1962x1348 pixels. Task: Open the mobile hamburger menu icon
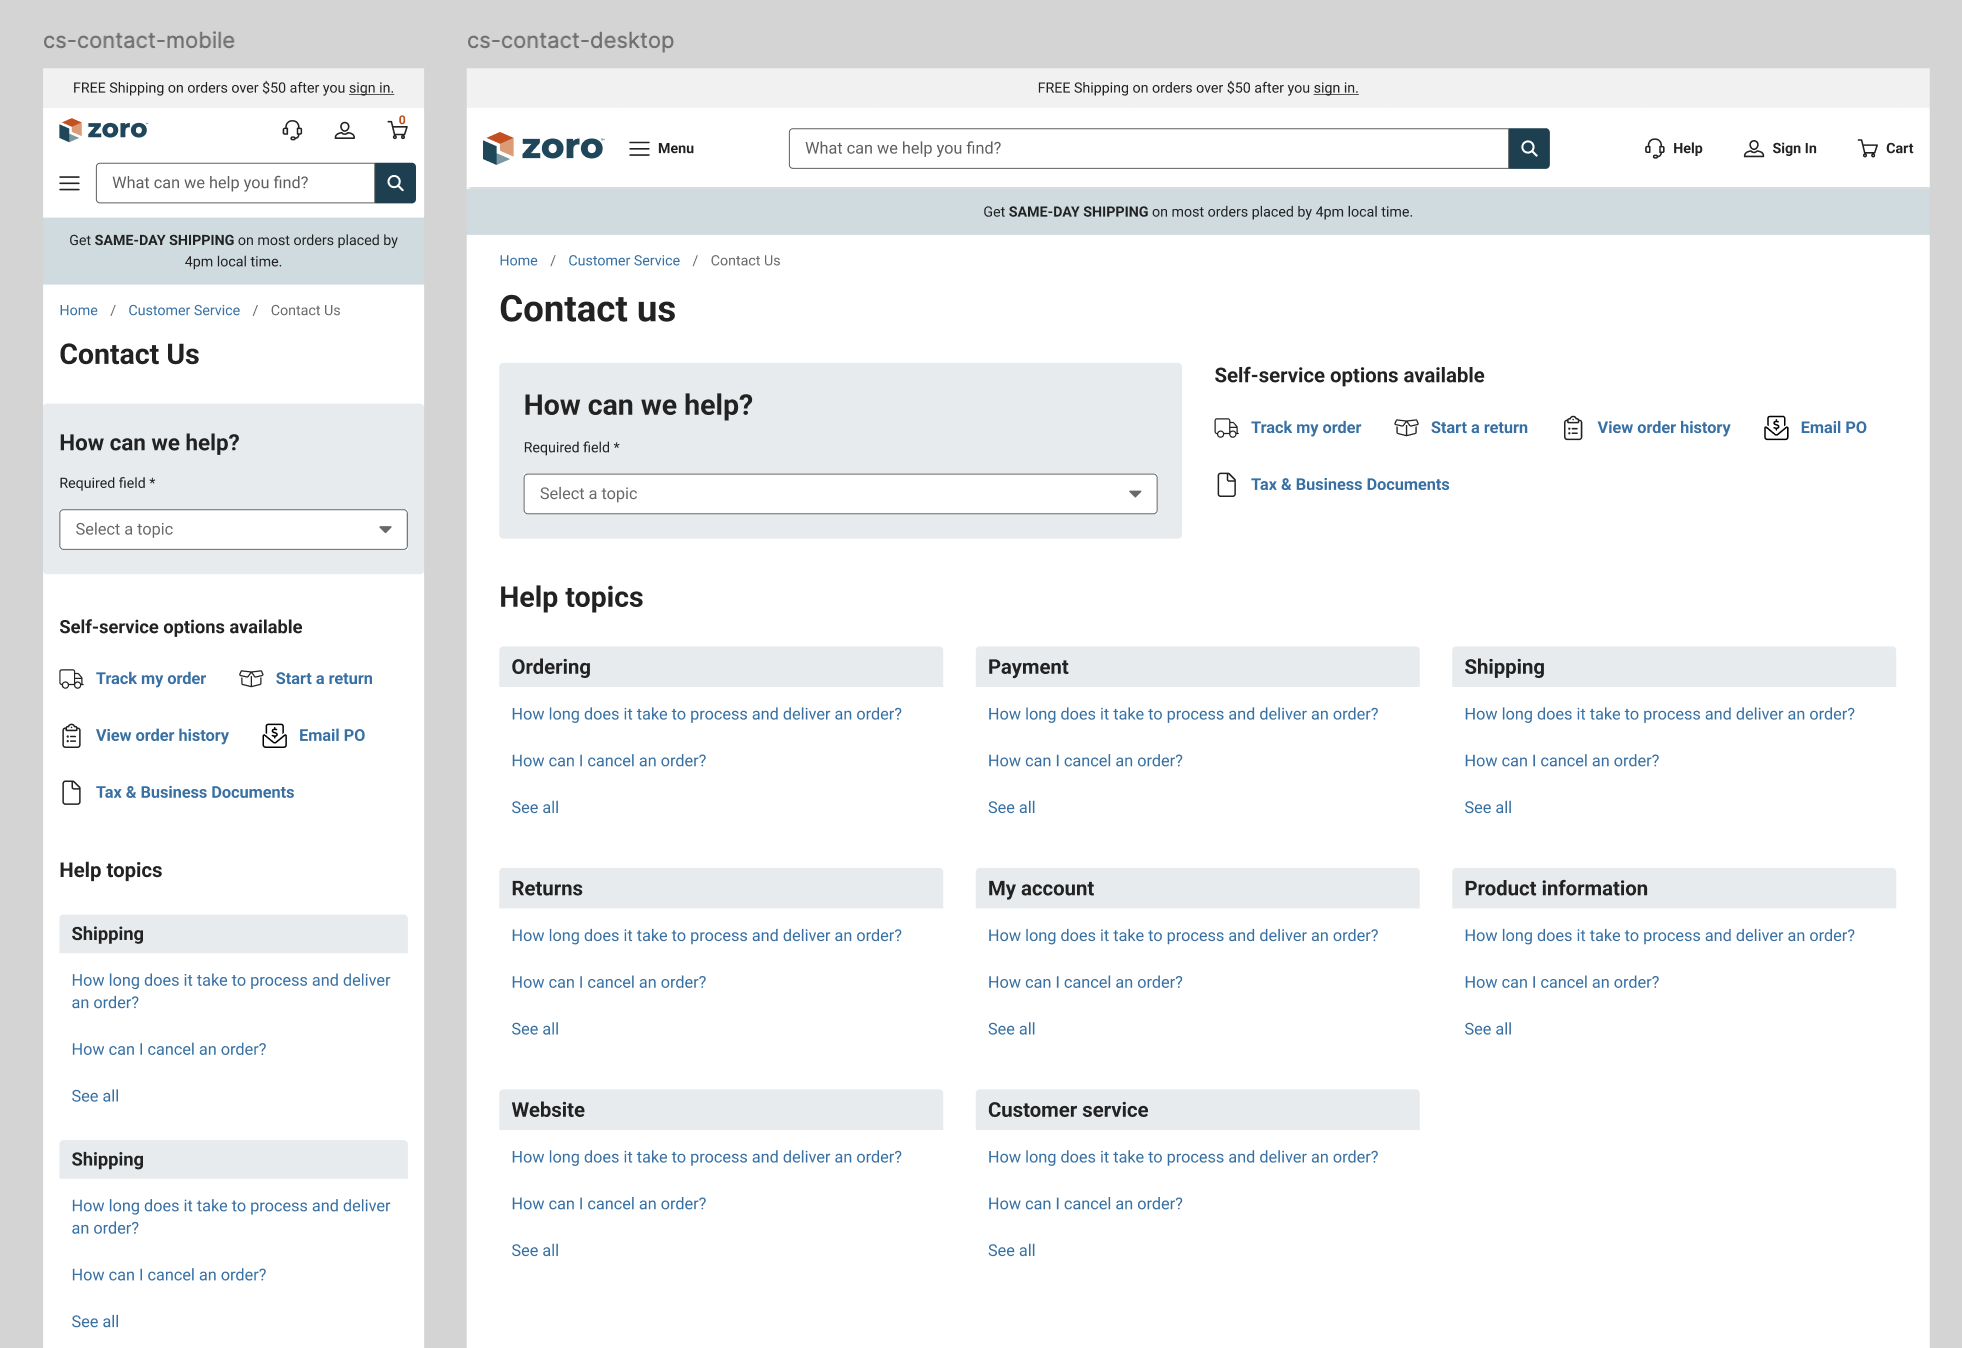tap(69, 183)
